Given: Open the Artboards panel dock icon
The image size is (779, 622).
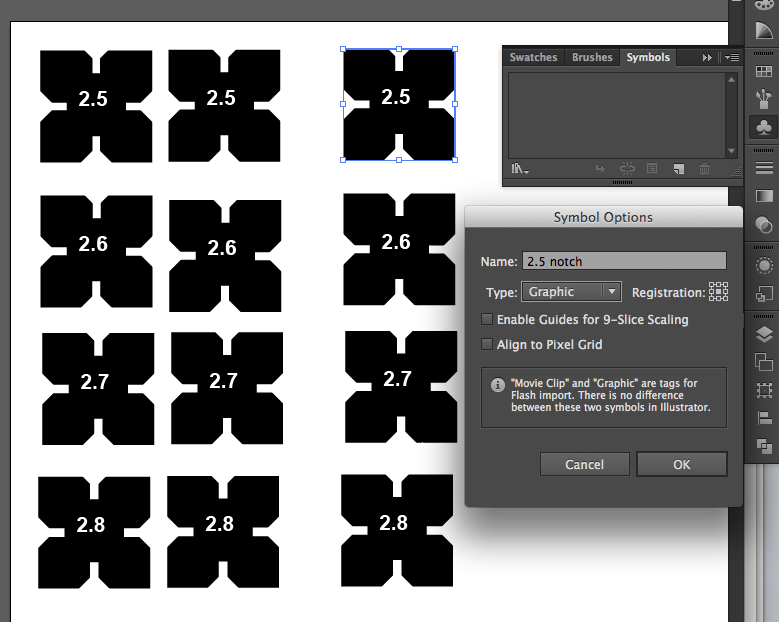Looking at the screenshot, I should click(764, 362).
